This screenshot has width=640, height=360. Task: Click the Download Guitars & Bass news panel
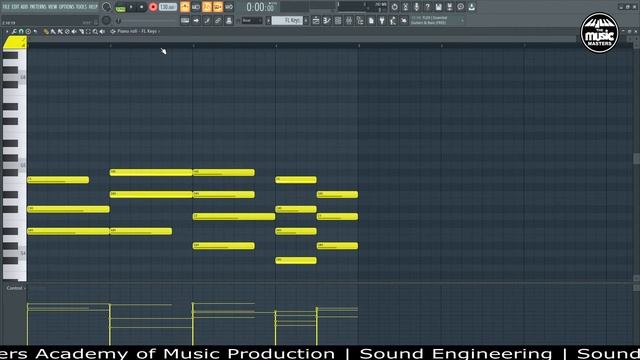click(437, 20)
